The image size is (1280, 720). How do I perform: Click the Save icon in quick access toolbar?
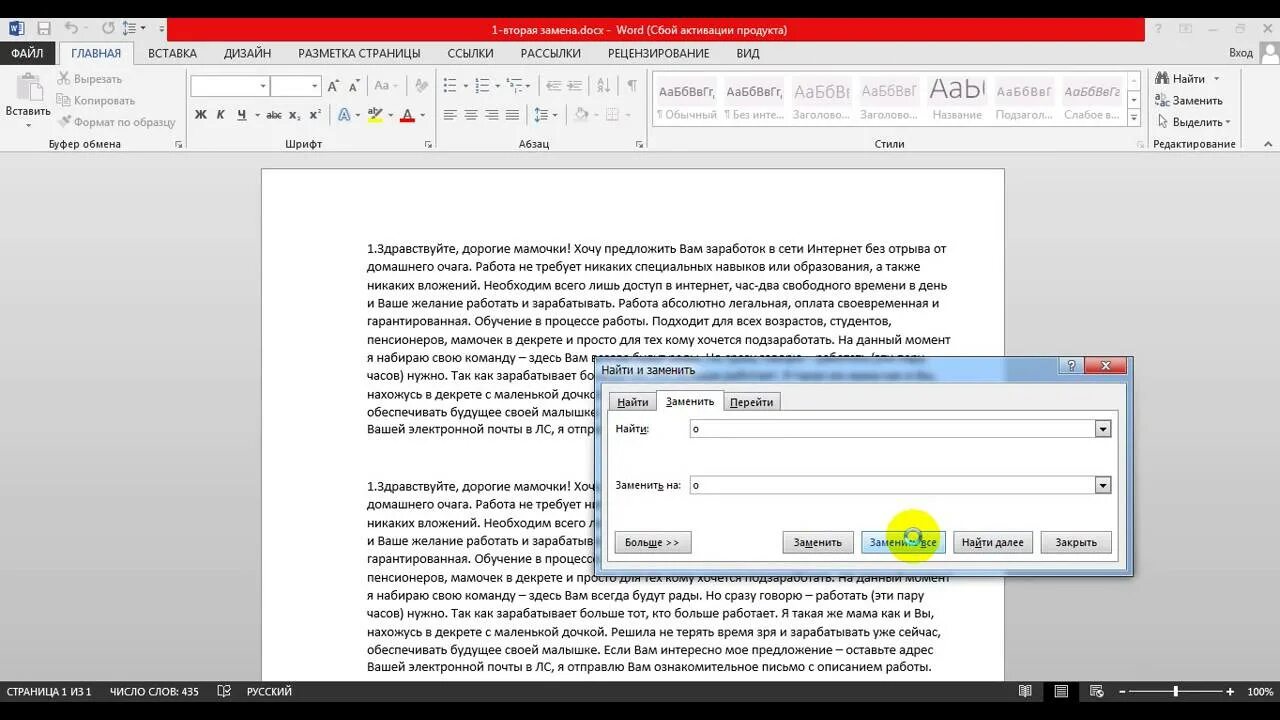tap(43, 29)
